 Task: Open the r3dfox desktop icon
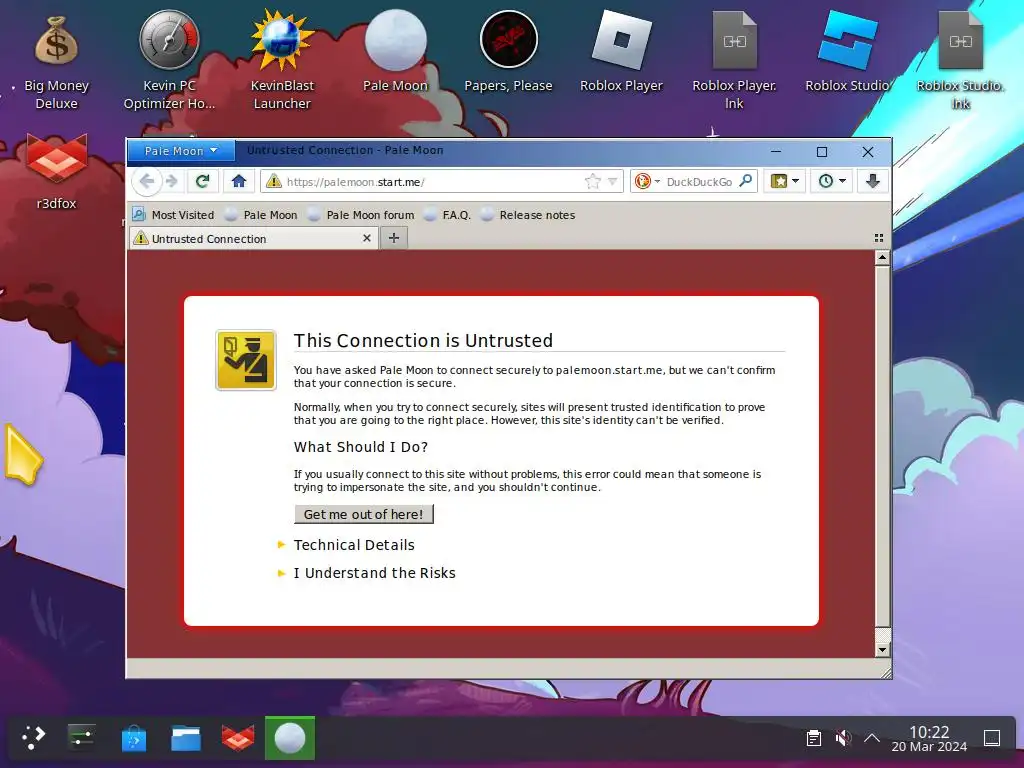tap(56, 172)
